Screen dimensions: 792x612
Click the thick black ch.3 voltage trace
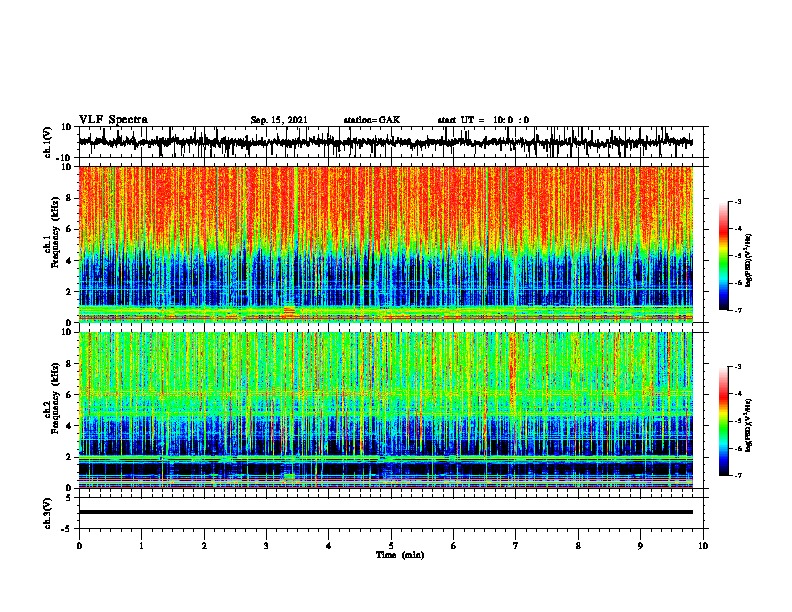tap(386, 512)
